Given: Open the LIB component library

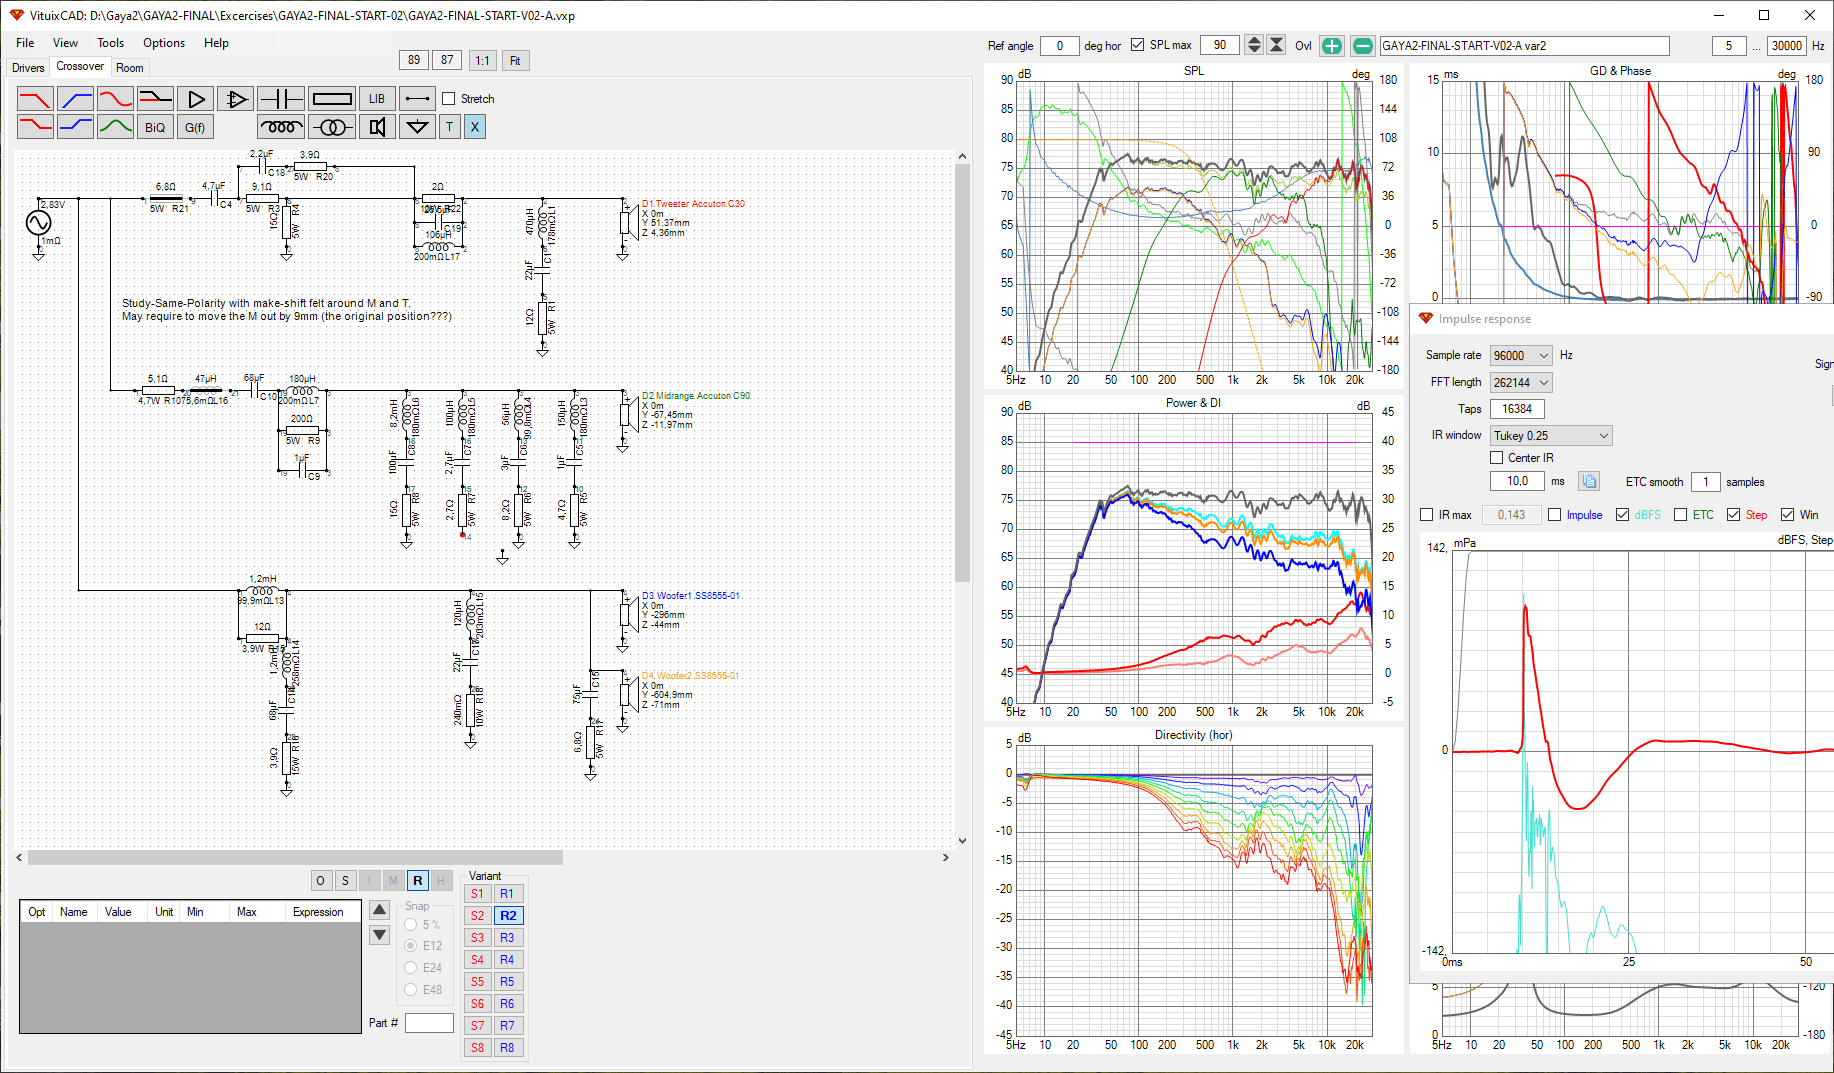Looking at the screenshot, I should 376,99.
